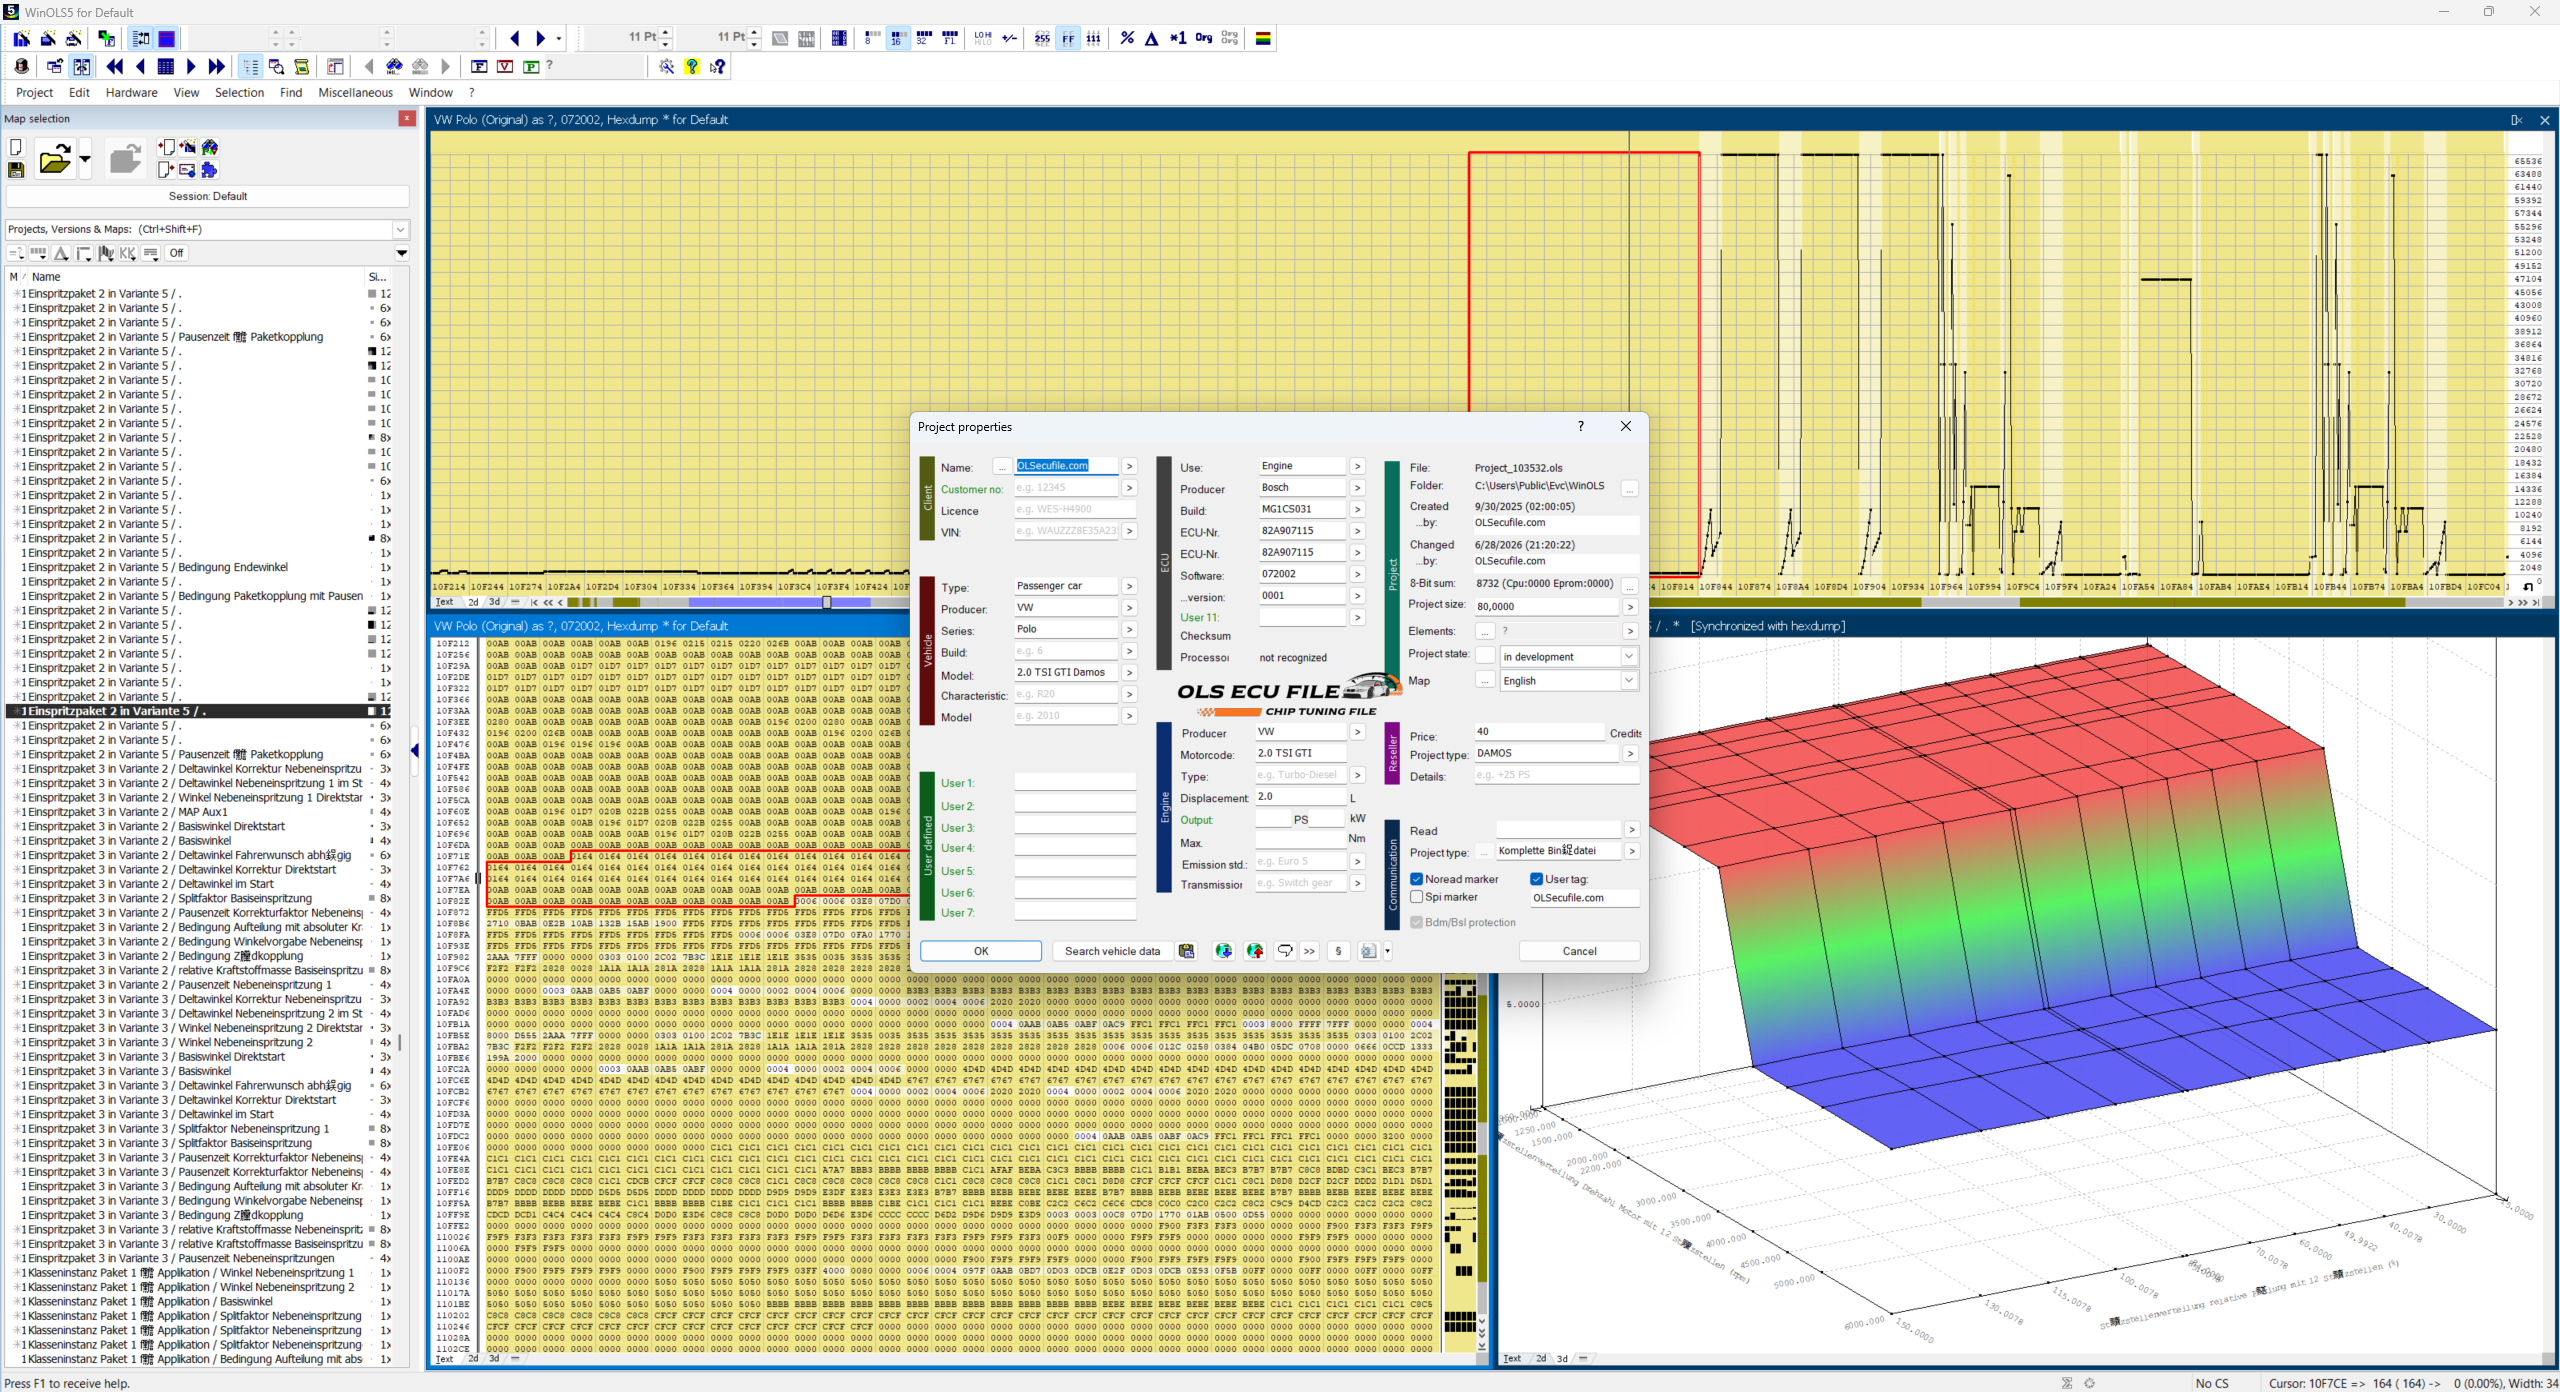2560x1392 pixels.
Task: Open the Edit menu
Action: pos(79,92)
